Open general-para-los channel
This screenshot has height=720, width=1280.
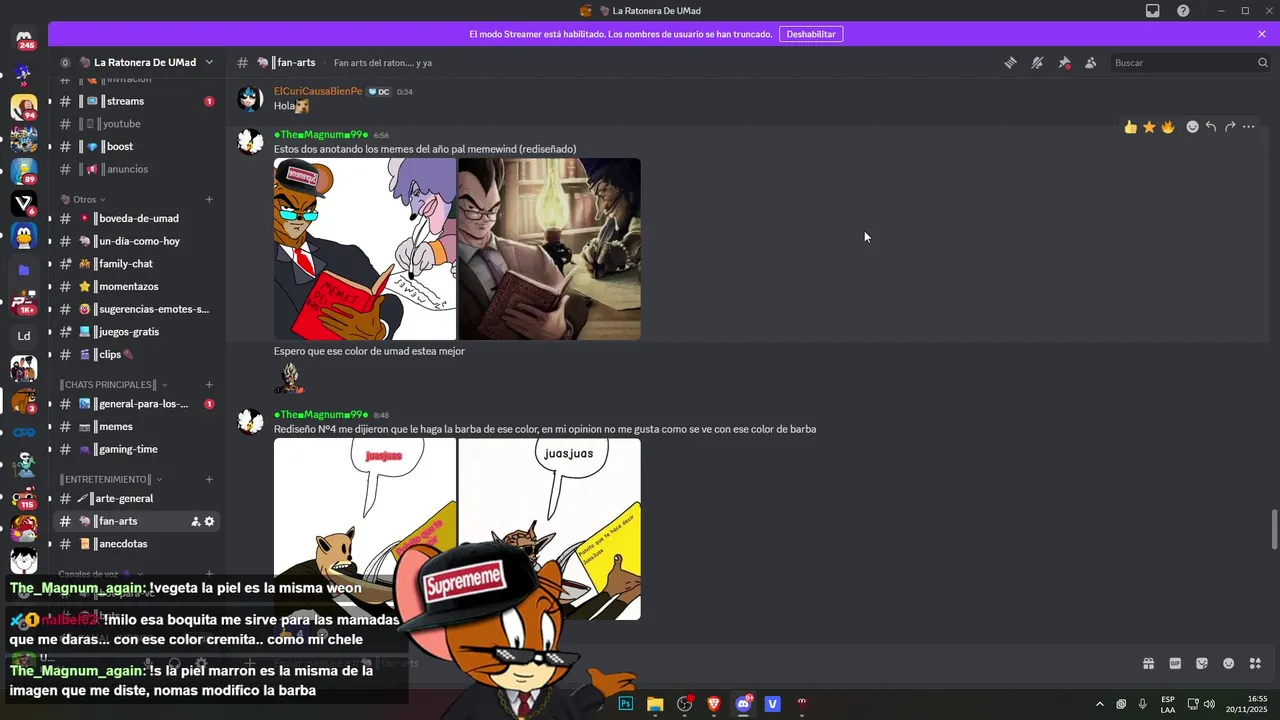(135, 404)
